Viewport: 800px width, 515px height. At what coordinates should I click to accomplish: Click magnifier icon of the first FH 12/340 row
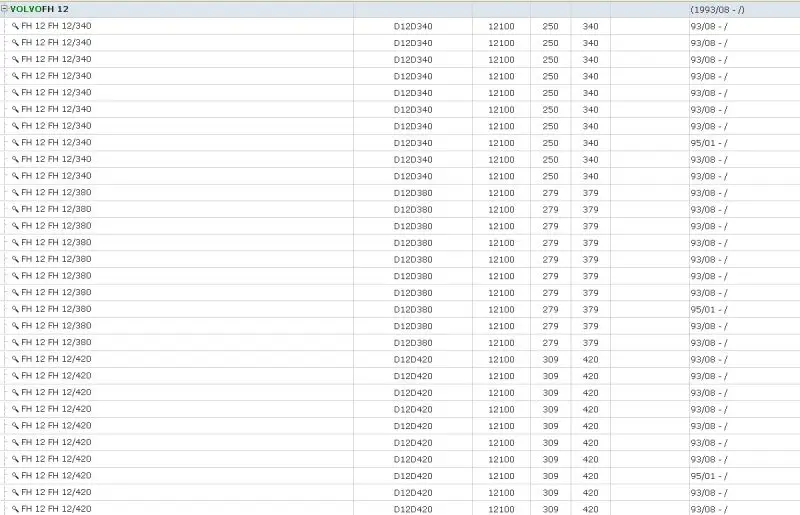tap(15, 26)
